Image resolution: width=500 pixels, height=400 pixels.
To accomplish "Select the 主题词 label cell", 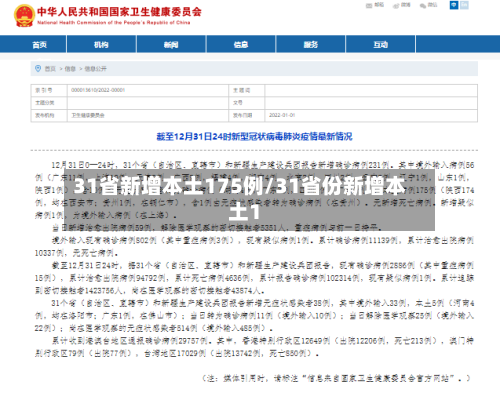I will coord(246,90).
